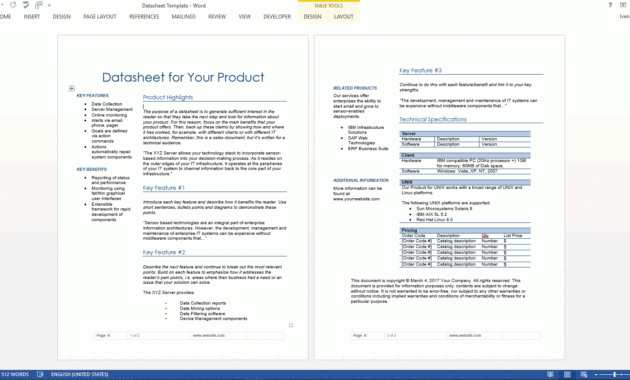This screenshot has height=380, width=630.
Task: Click www.website.com in page two footer
Action: 465,335
